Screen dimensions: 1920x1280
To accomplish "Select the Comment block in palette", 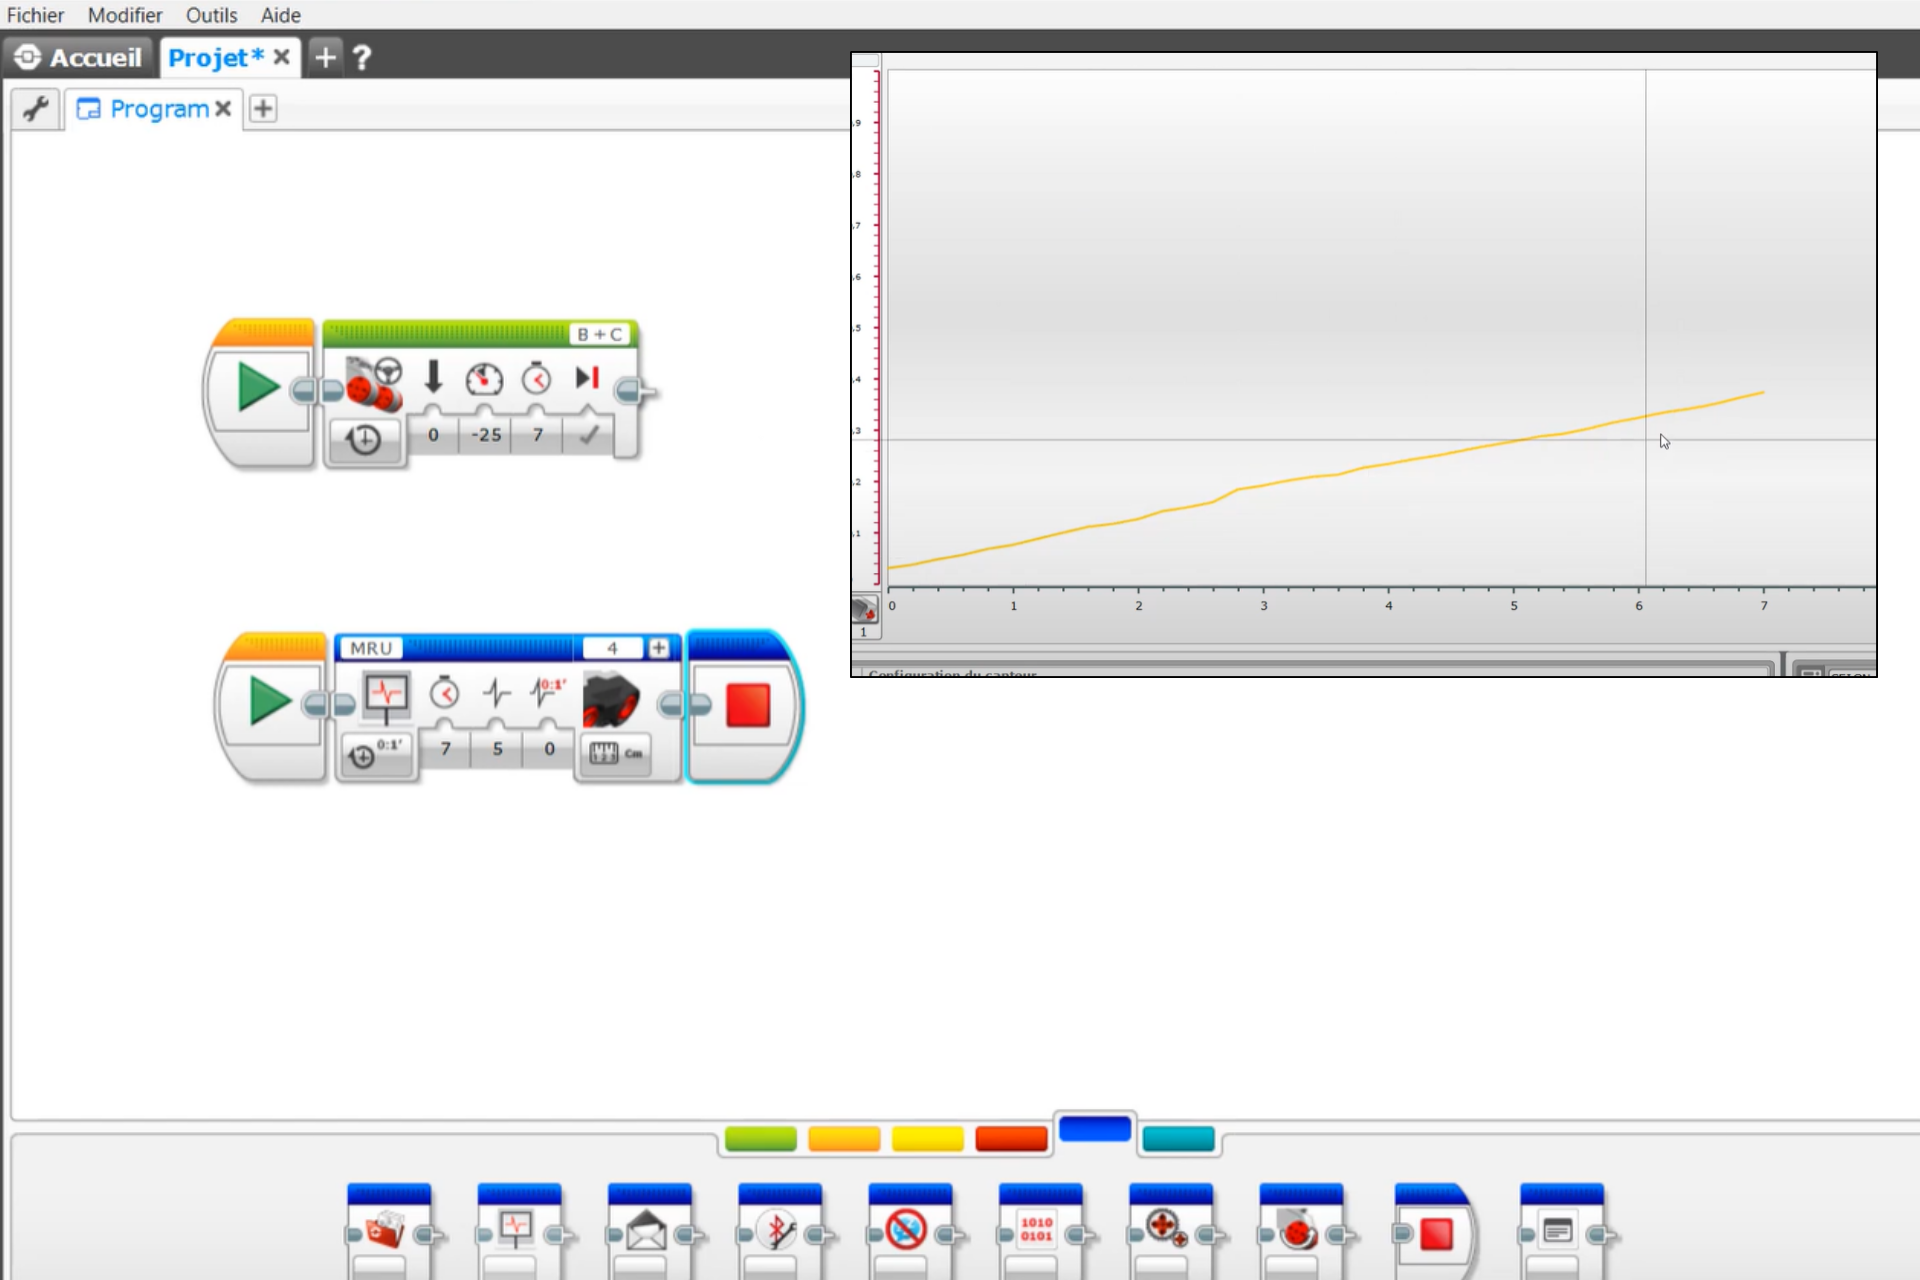I will tap(1562, 1230).
